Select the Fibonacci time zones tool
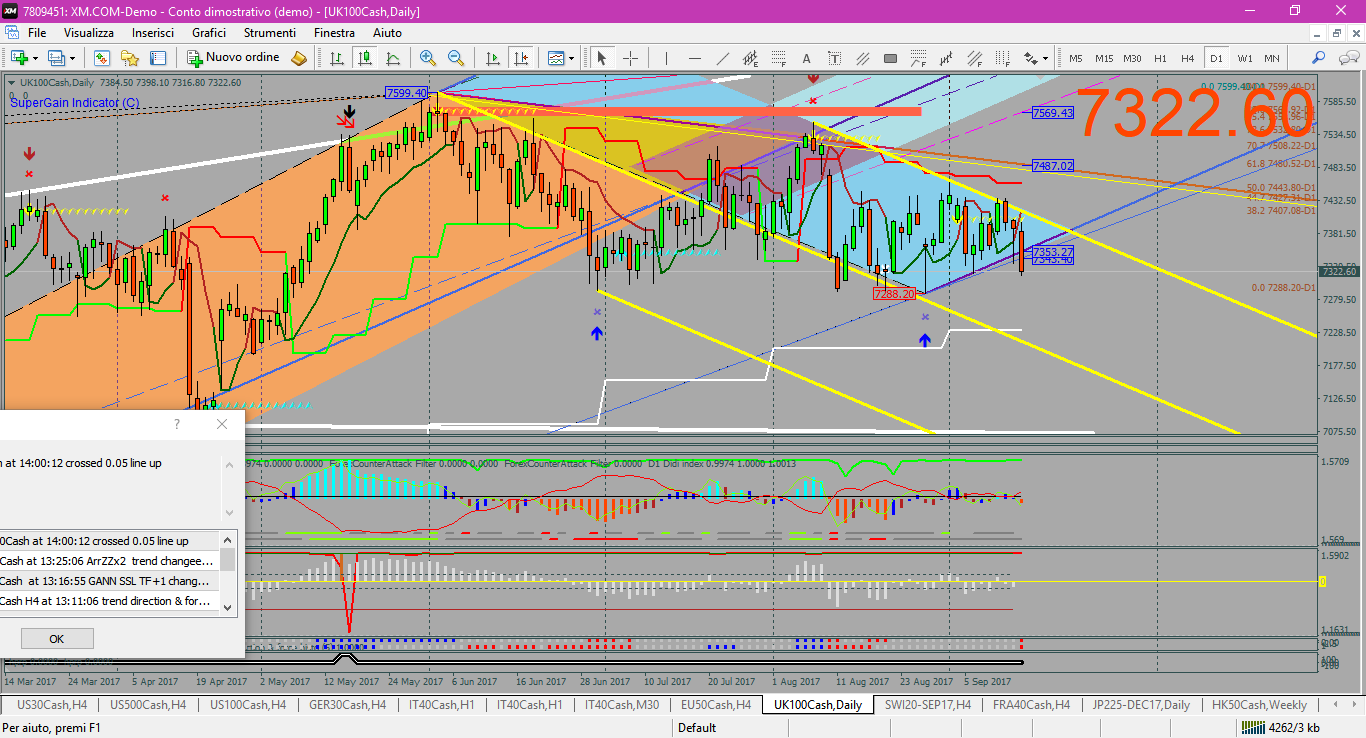Viewport: 1366px width, 738px height. (1003, 58)
